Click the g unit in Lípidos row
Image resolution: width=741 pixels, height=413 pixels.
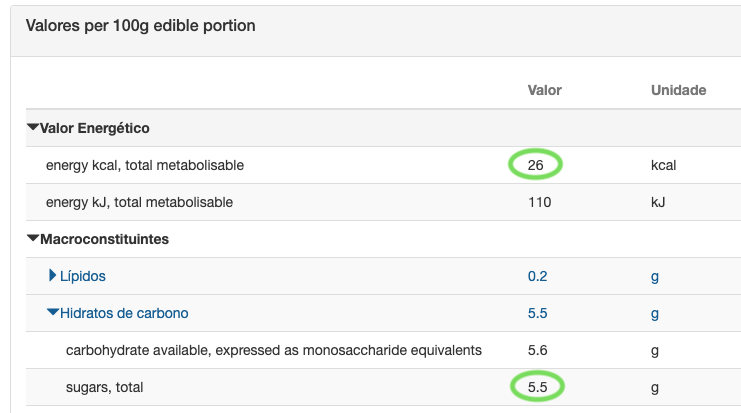[x=655, y=277]
